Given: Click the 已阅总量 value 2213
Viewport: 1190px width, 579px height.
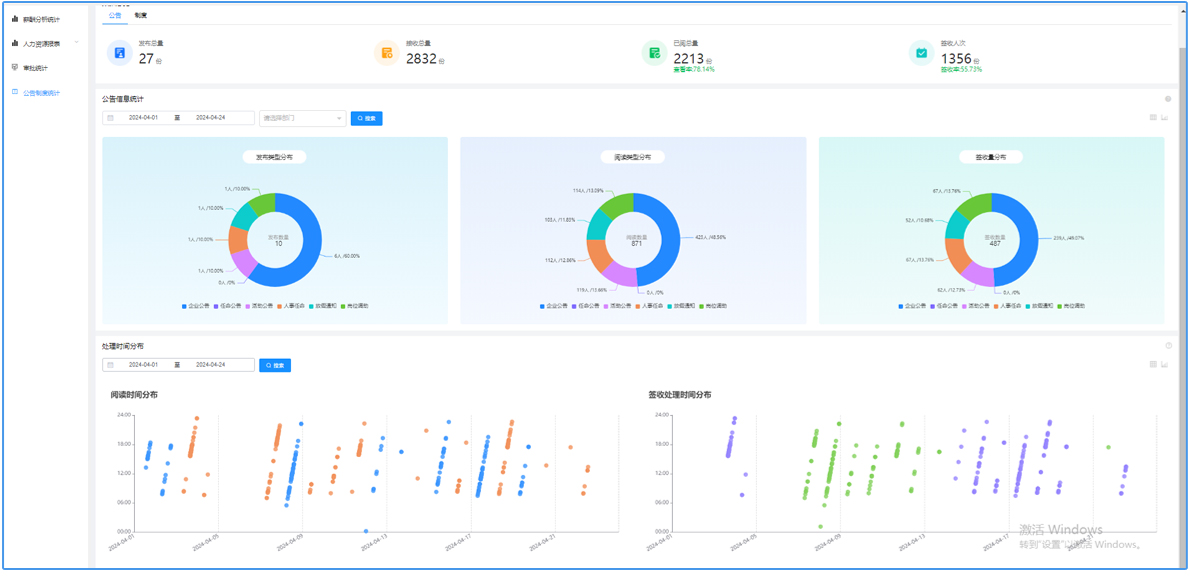Looking at the screenshot, I should pos(688,58).
